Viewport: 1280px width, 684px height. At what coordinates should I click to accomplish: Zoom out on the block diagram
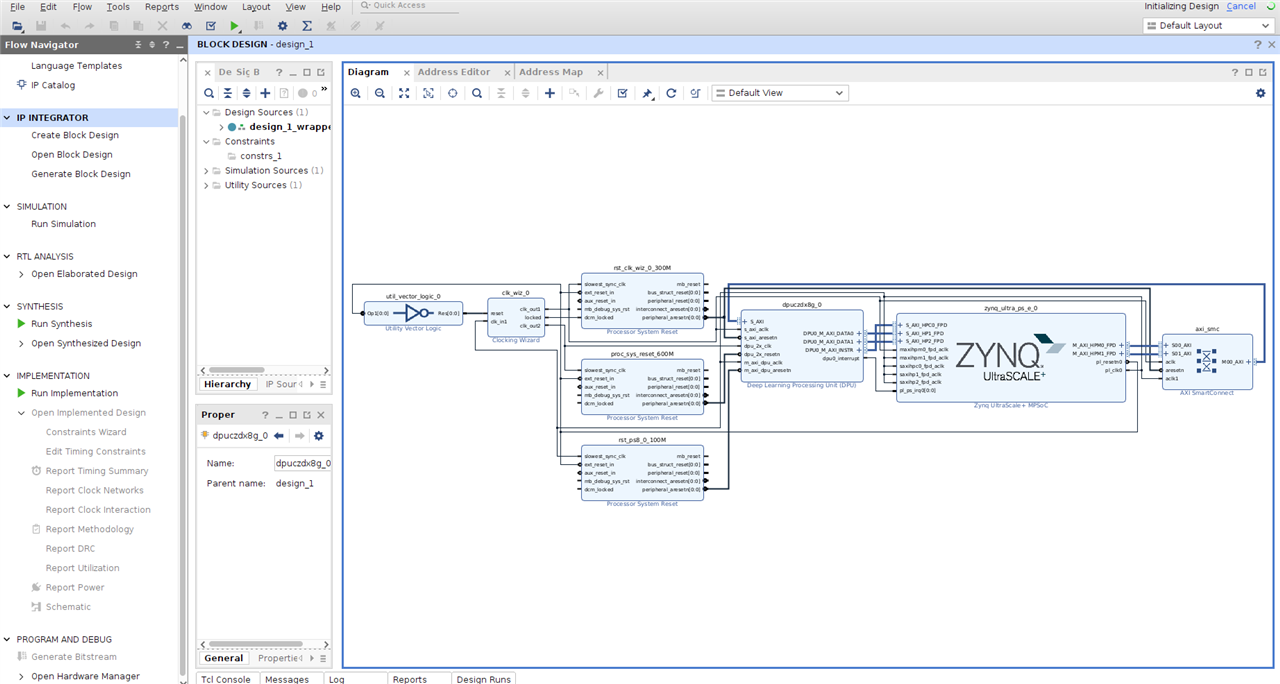pos(380,93)
